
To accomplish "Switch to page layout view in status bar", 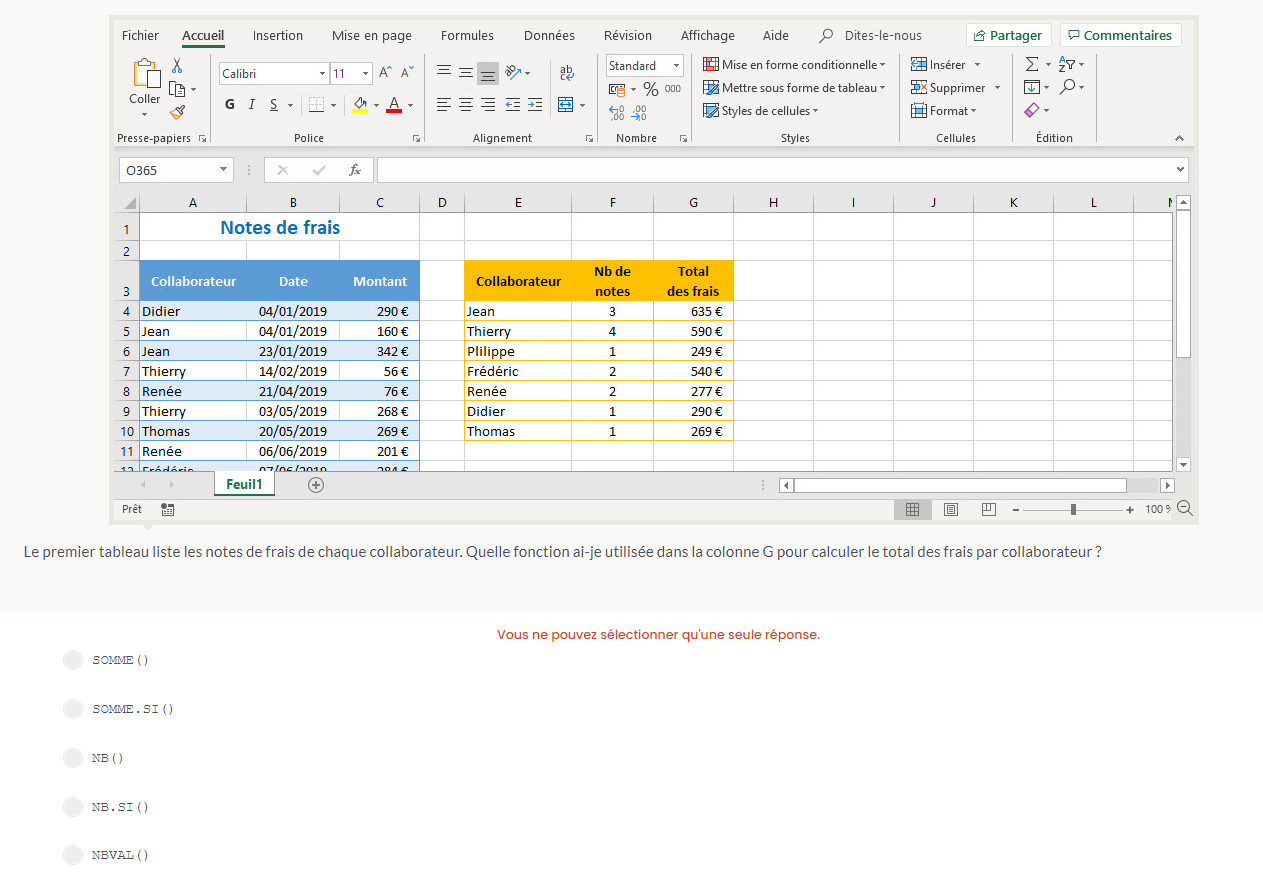I will click(951, 509).
